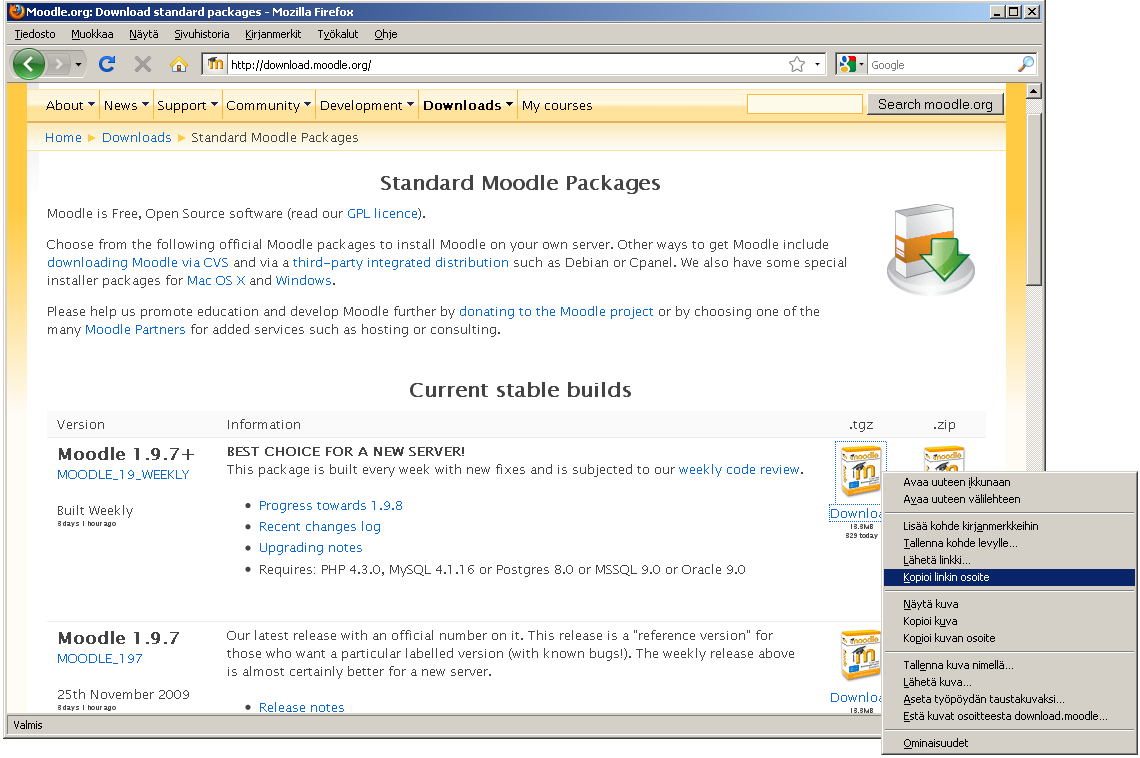Viewport: 1140px width, 758px height.
Task: Click the Moodle site favicon in address bar
Action: point(215,64)
